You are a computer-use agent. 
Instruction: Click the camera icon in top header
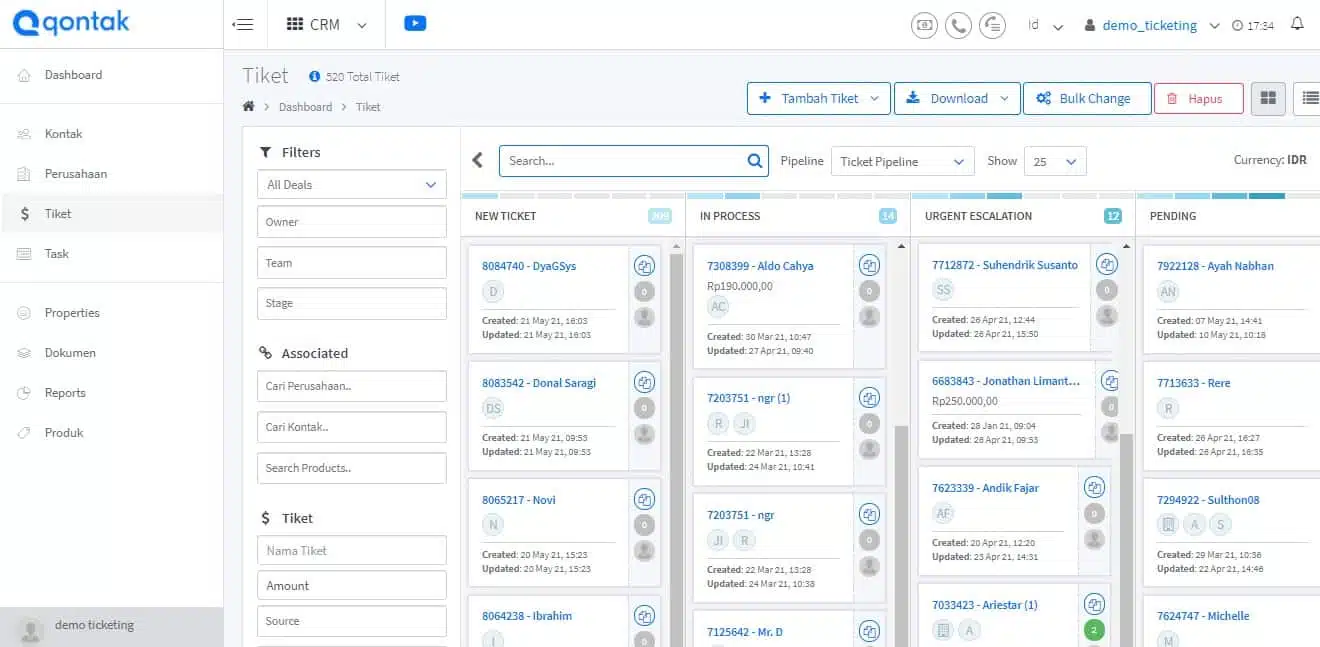(x=925, y=26)
